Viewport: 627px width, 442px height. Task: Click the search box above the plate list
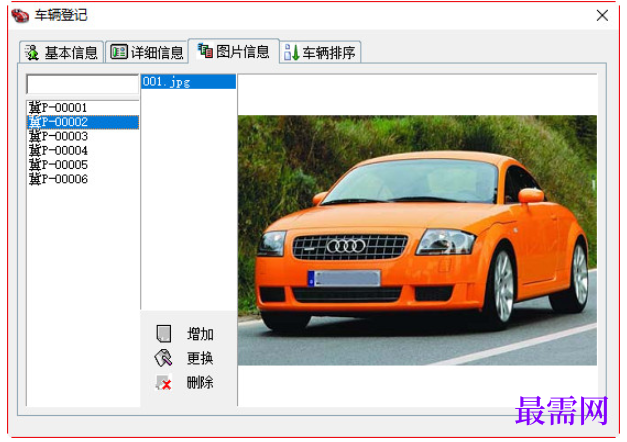coord(82,84)
